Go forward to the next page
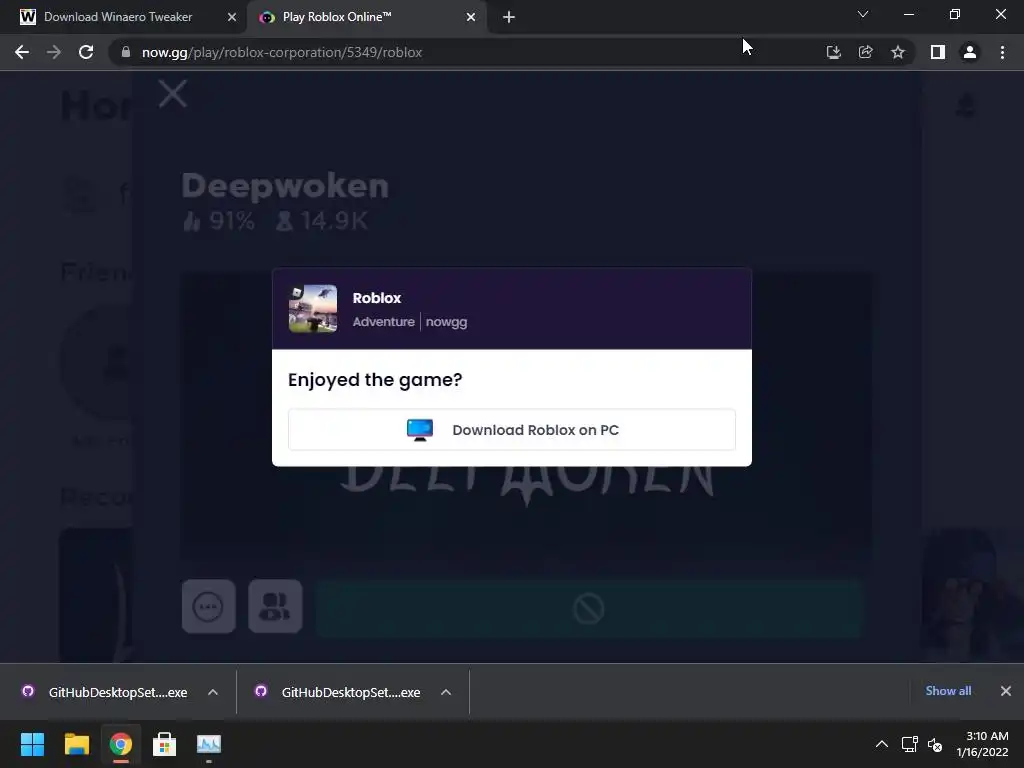 click(x=54, y=52)
